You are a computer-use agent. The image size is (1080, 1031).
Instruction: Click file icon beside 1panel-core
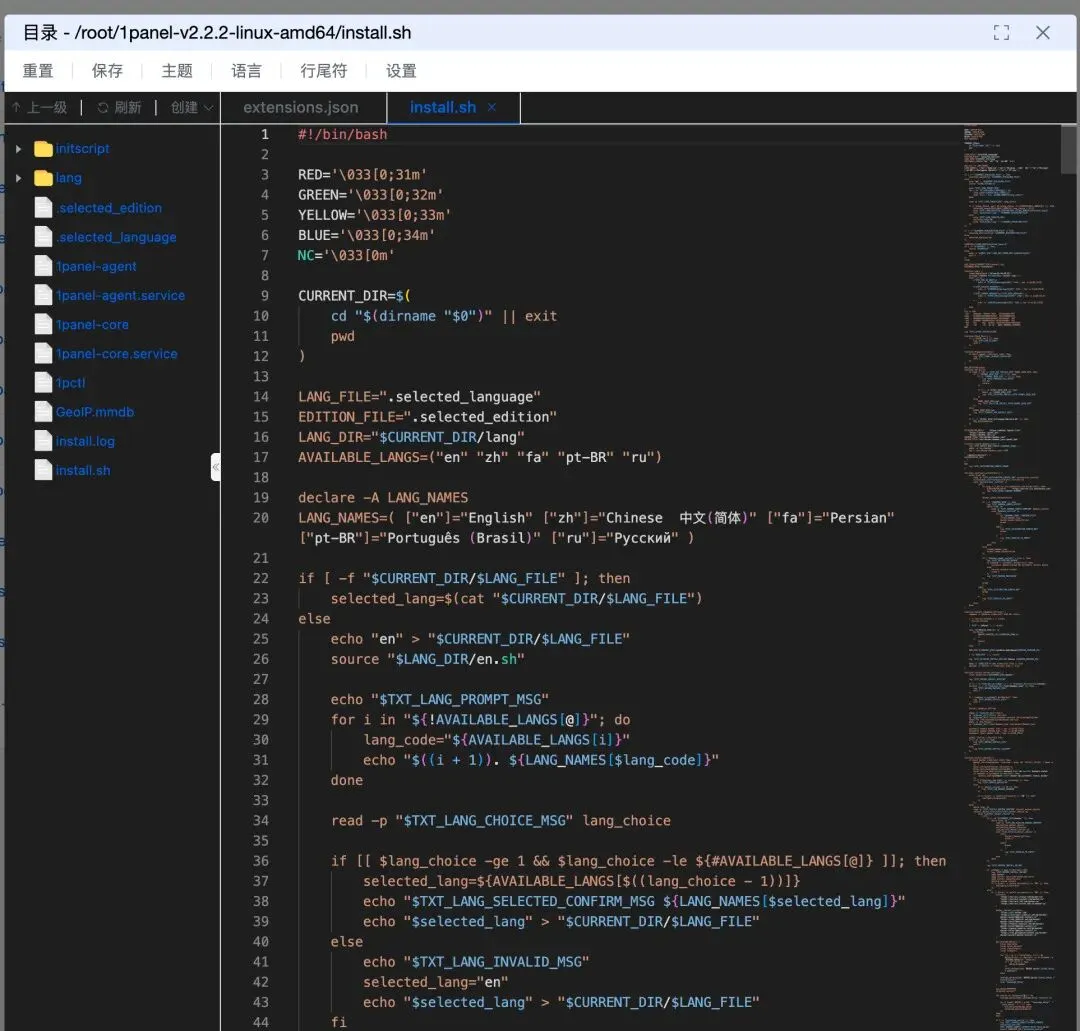click(x=43, y=324)
